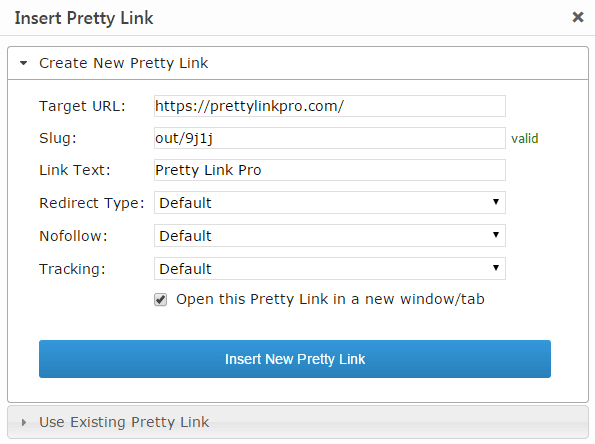This screenshot has width=595, height=444.
Task: Click the green valid status text
Action: point(524,139)
